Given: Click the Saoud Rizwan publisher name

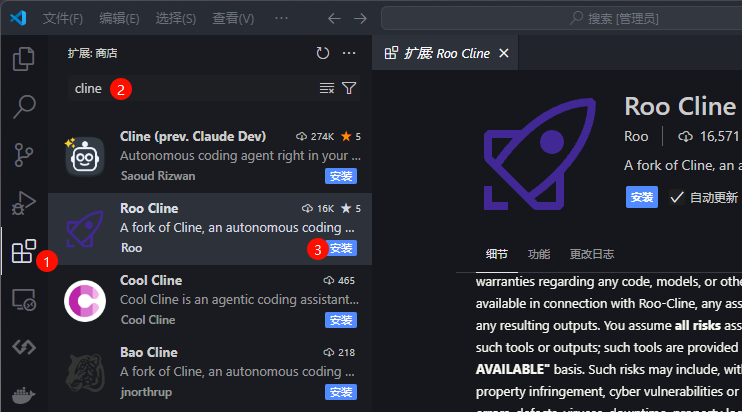Looking at the screenshot, I should tap(158, 176).
